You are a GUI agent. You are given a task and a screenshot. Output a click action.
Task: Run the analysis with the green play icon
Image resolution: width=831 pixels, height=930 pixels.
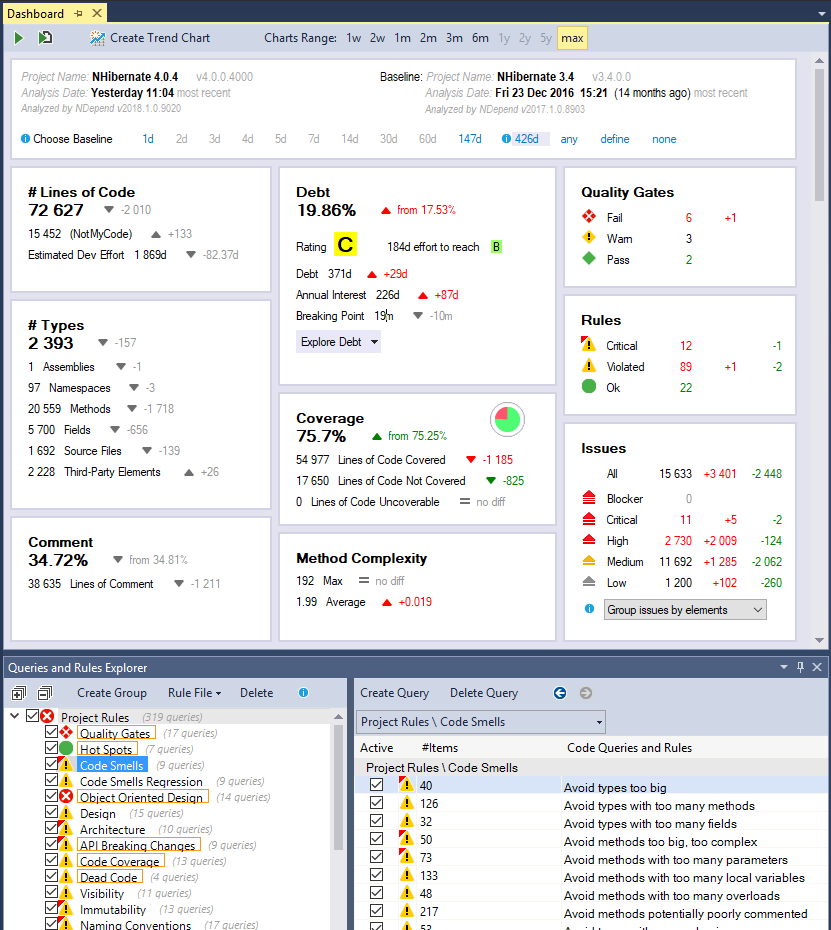[18, 38]
